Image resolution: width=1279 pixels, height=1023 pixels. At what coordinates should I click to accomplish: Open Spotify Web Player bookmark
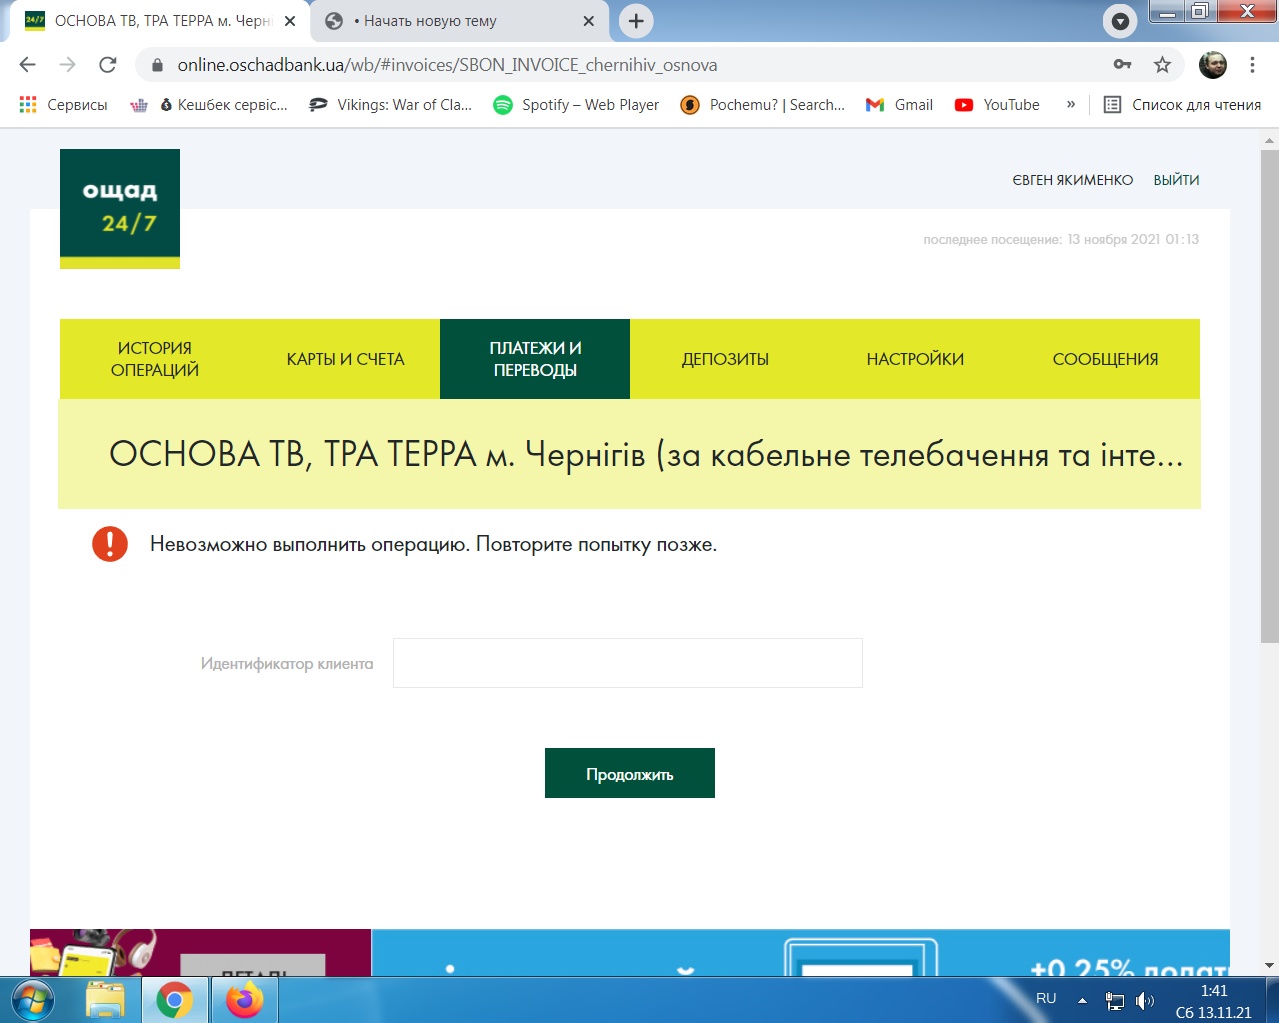pos(576,105)
